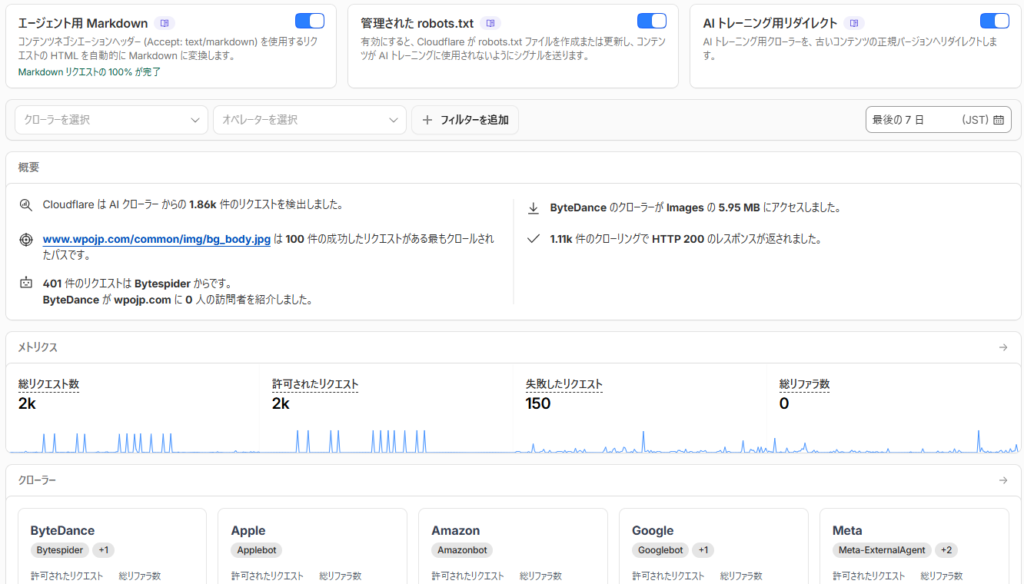Click bot icon beside Bytespider request line
The image size is (1024, 584).
click(25, 283)
